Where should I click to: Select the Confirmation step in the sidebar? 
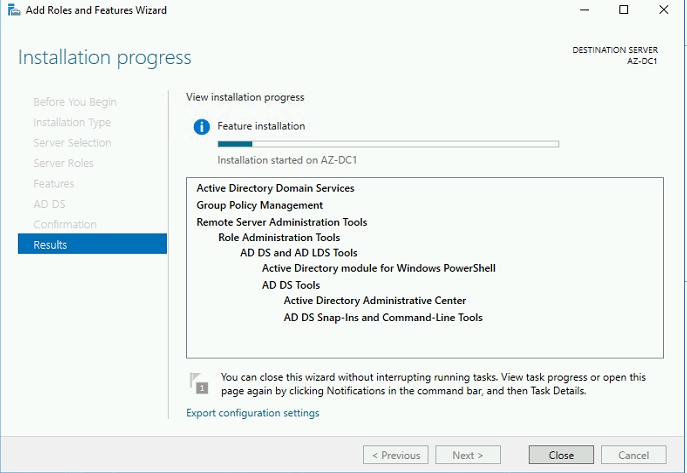[65, 225]
